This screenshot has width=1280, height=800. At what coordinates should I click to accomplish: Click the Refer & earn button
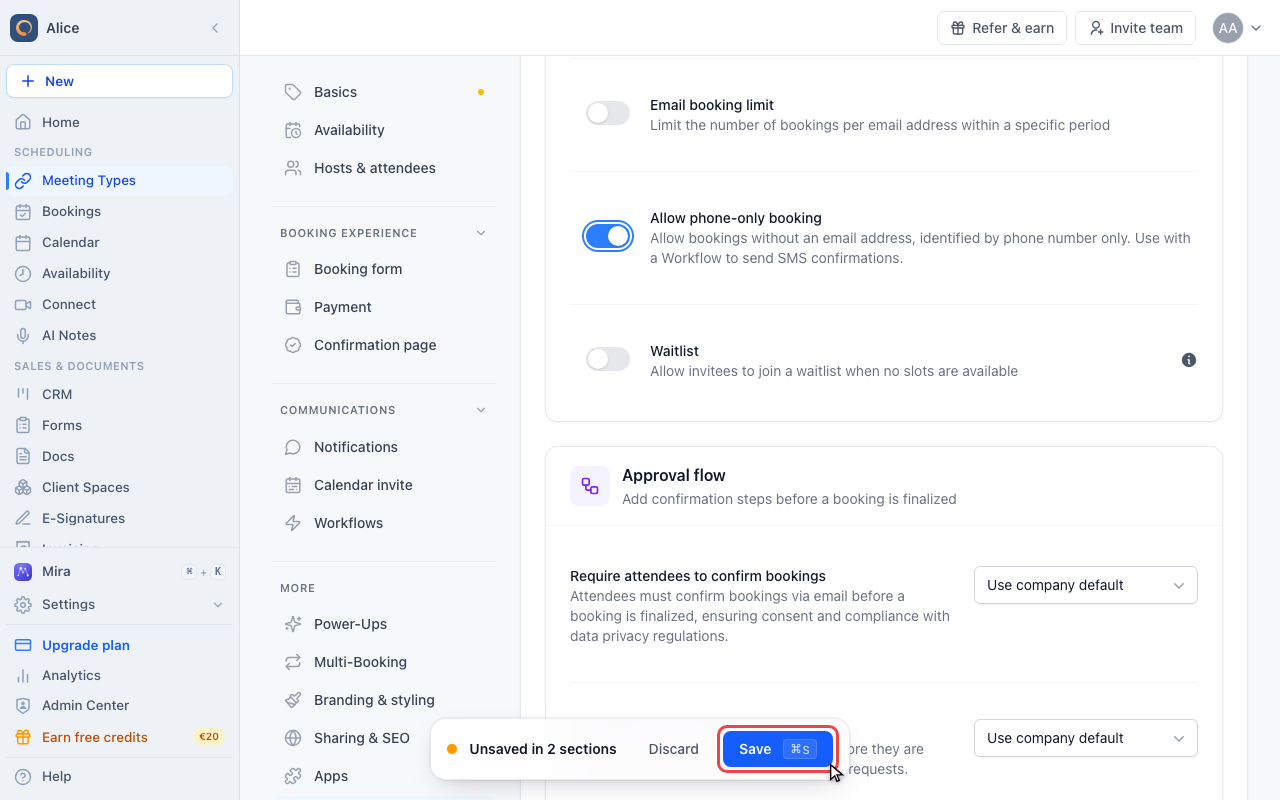pos(1002,28)
